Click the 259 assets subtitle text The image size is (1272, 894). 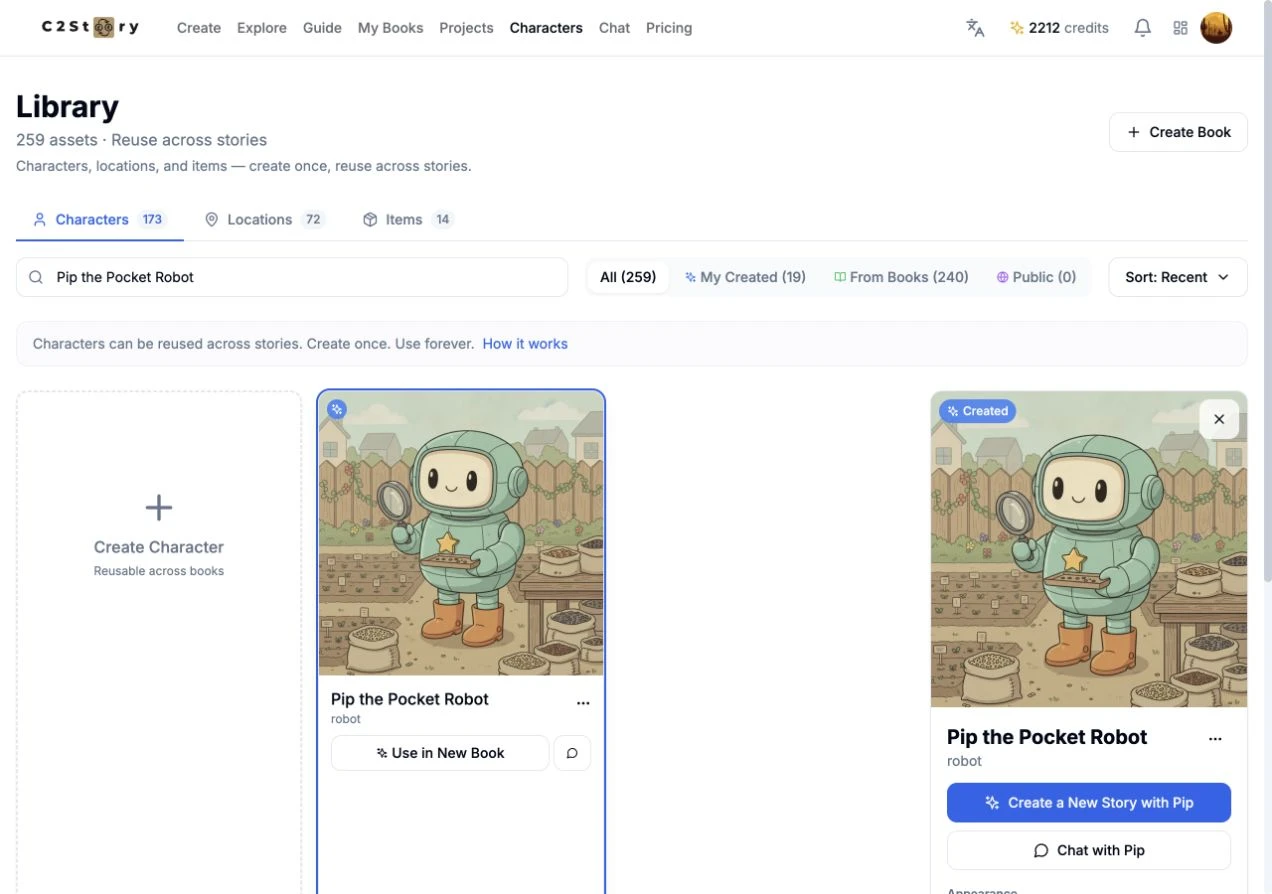141,140
